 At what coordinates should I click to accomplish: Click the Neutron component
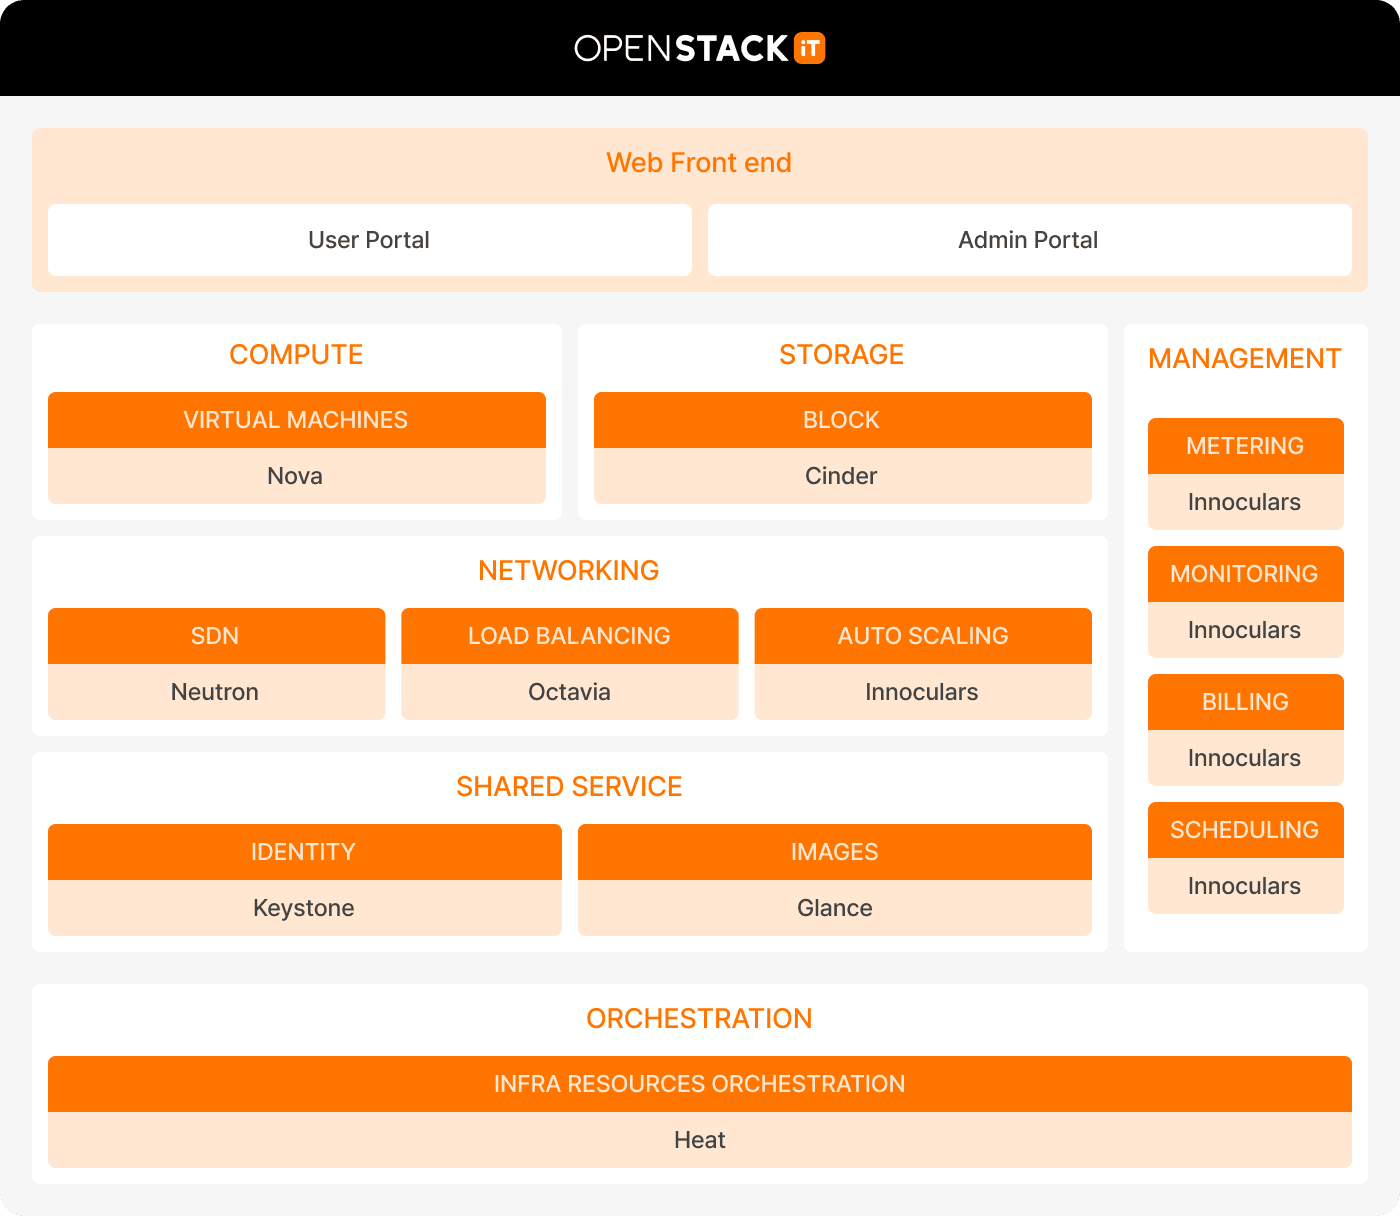pos(215,692)
